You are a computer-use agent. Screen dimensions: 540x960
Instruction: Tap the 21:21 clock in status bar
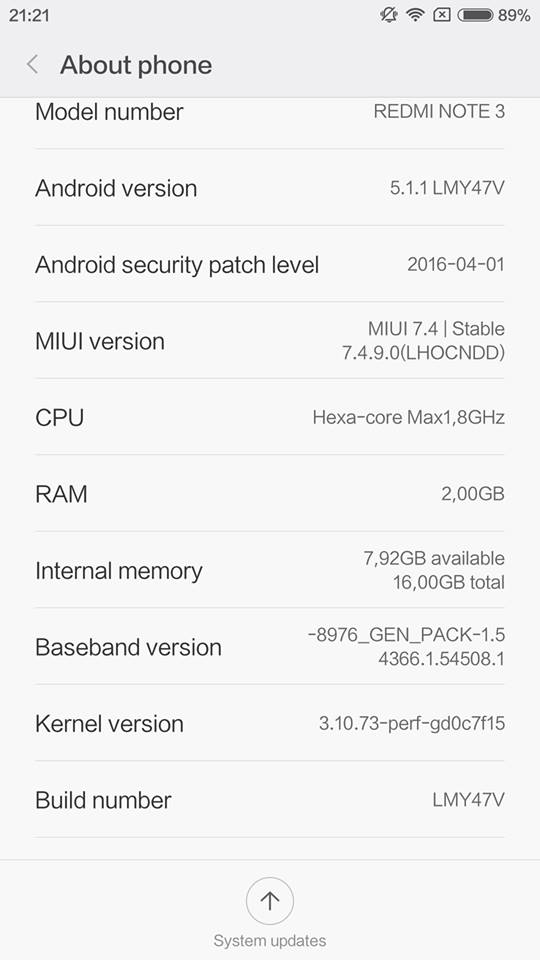29,15
